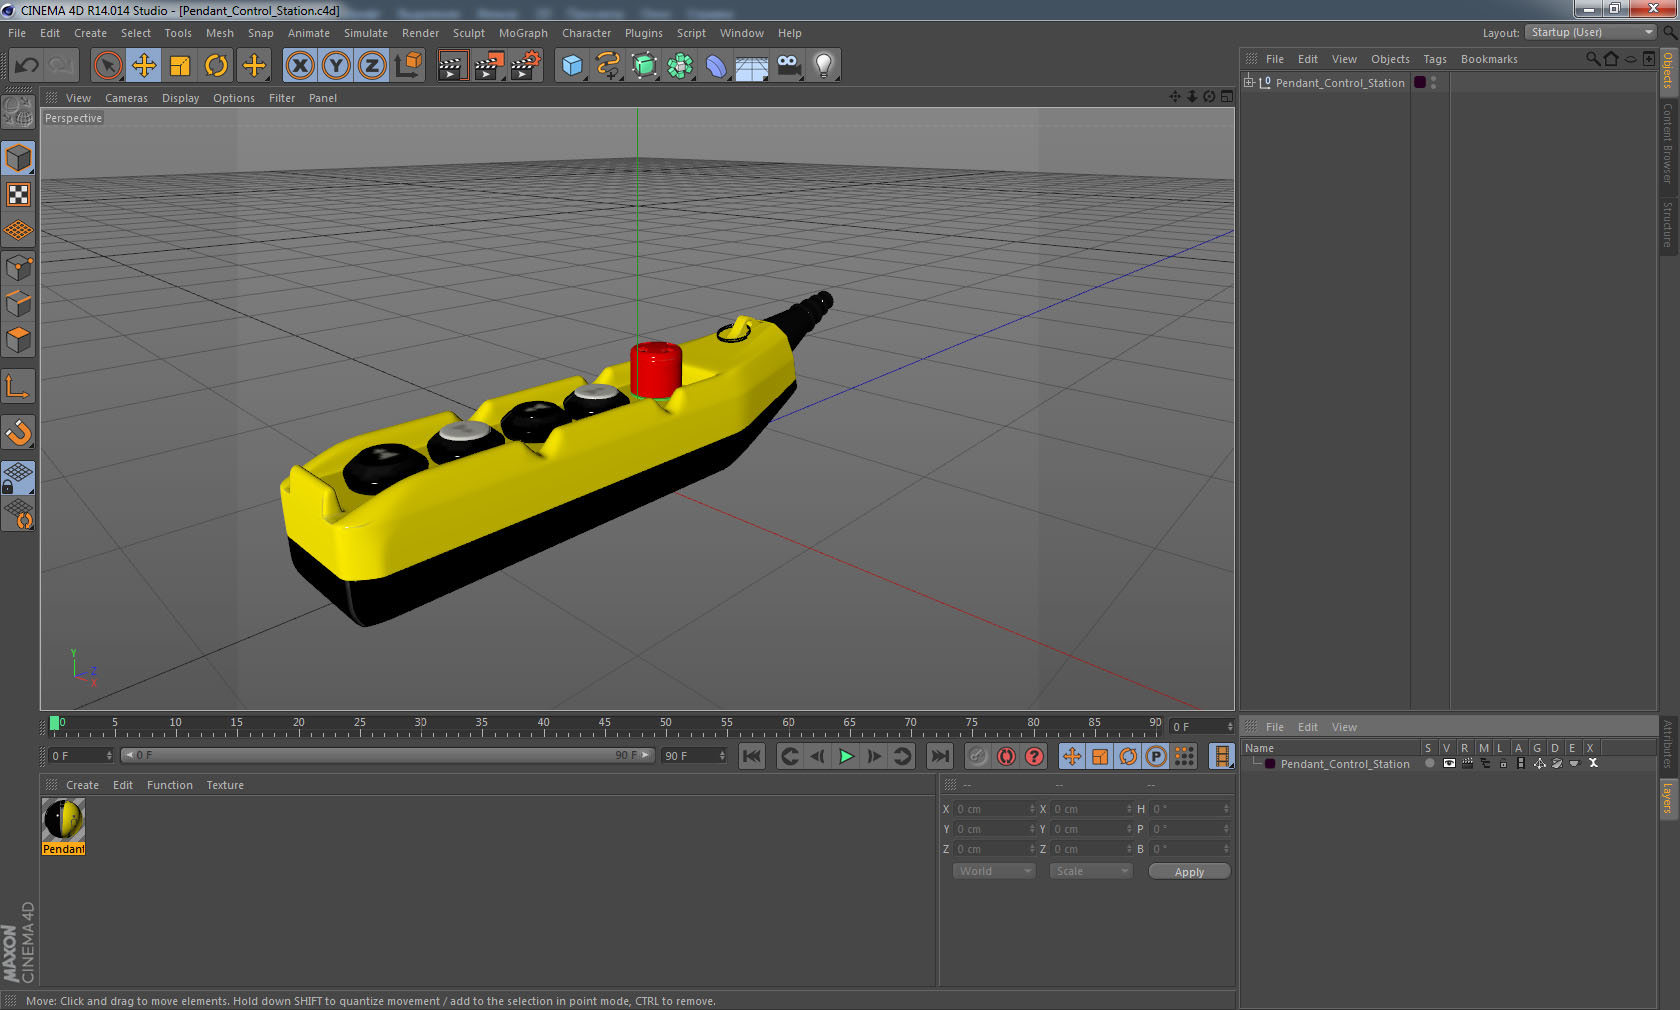Open the MoGraph menu
The height and width of the screenshot is (1010, 1680).
pos(523,33)
